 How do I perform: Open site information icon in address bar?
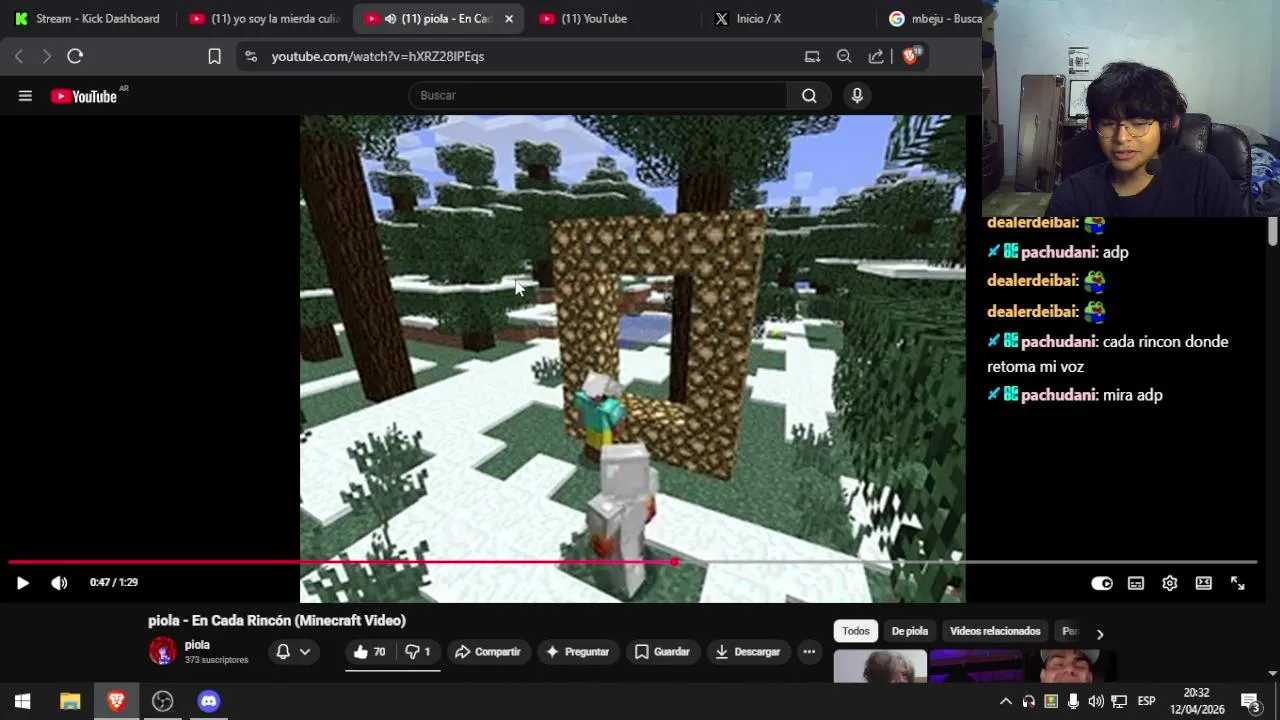click(x=251, y=56)
